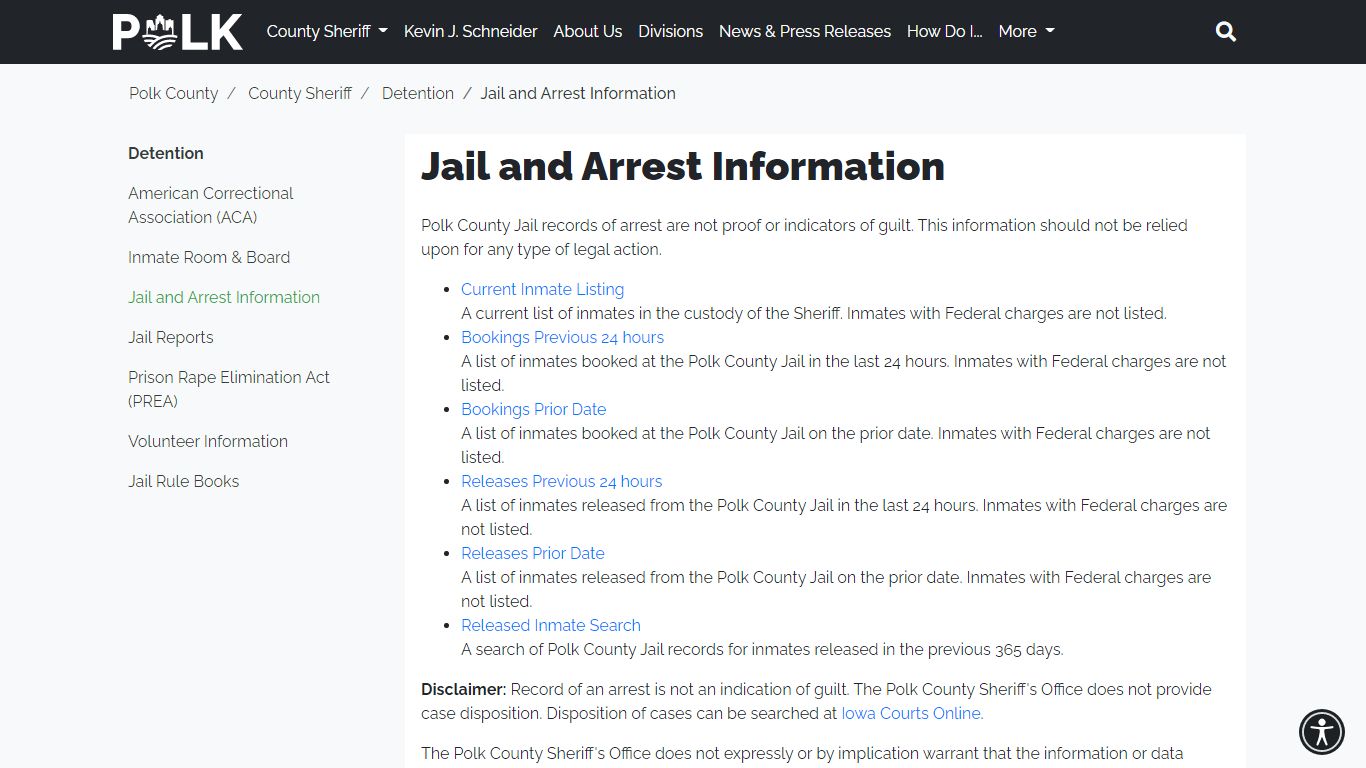1366x768 pixels.
Task: Open Prison Rape Elimination Act (PREA) link
Action: (x=229, y=389)
